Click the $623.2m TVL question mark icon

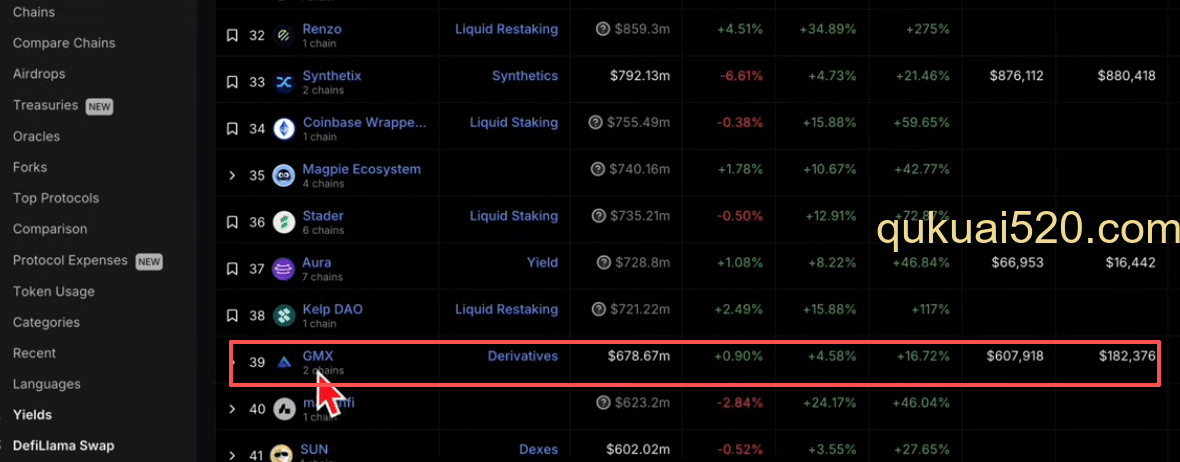point(603,403)
